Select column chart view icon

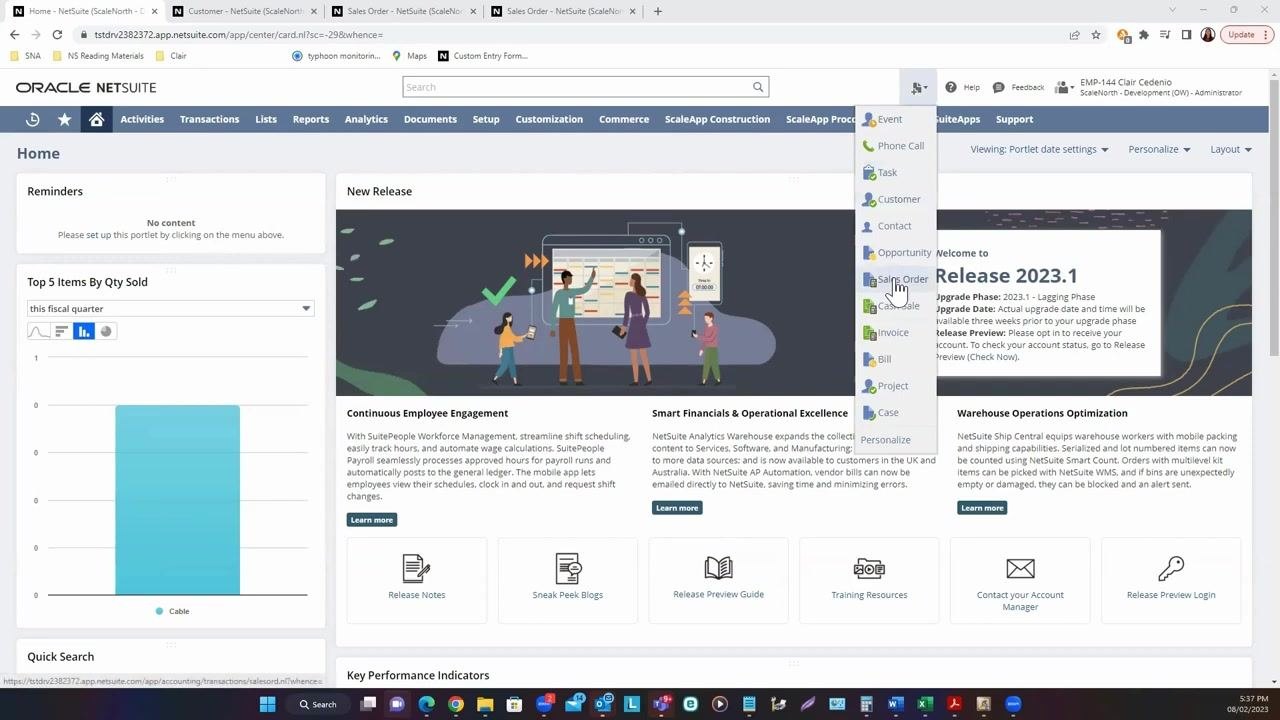point(84,331)
